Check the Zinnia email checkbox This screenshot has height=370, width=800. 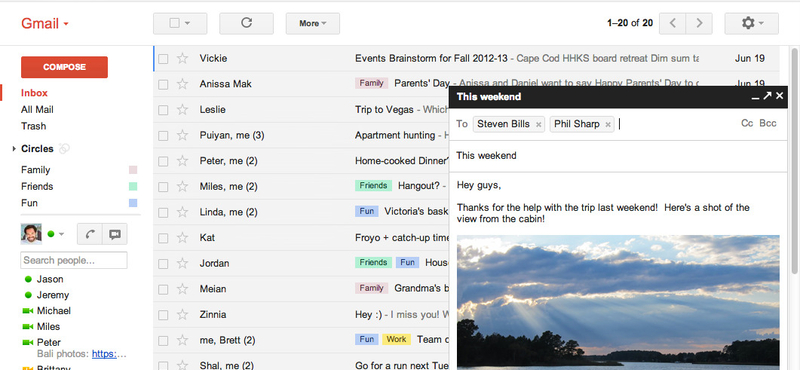(163, 315)
